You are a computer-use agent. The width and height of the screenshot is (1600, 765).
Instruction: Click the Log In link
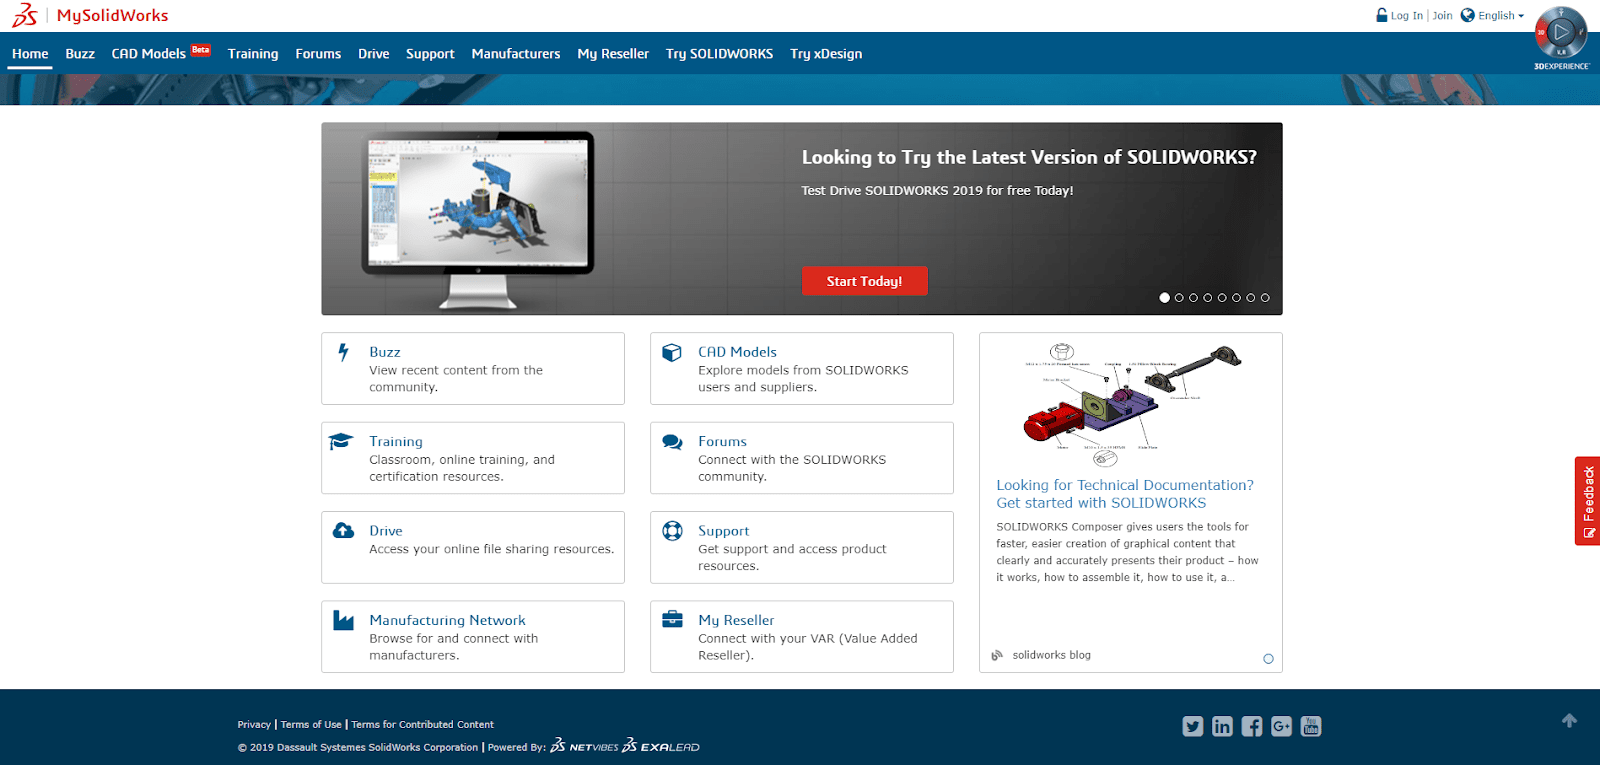1406,16
